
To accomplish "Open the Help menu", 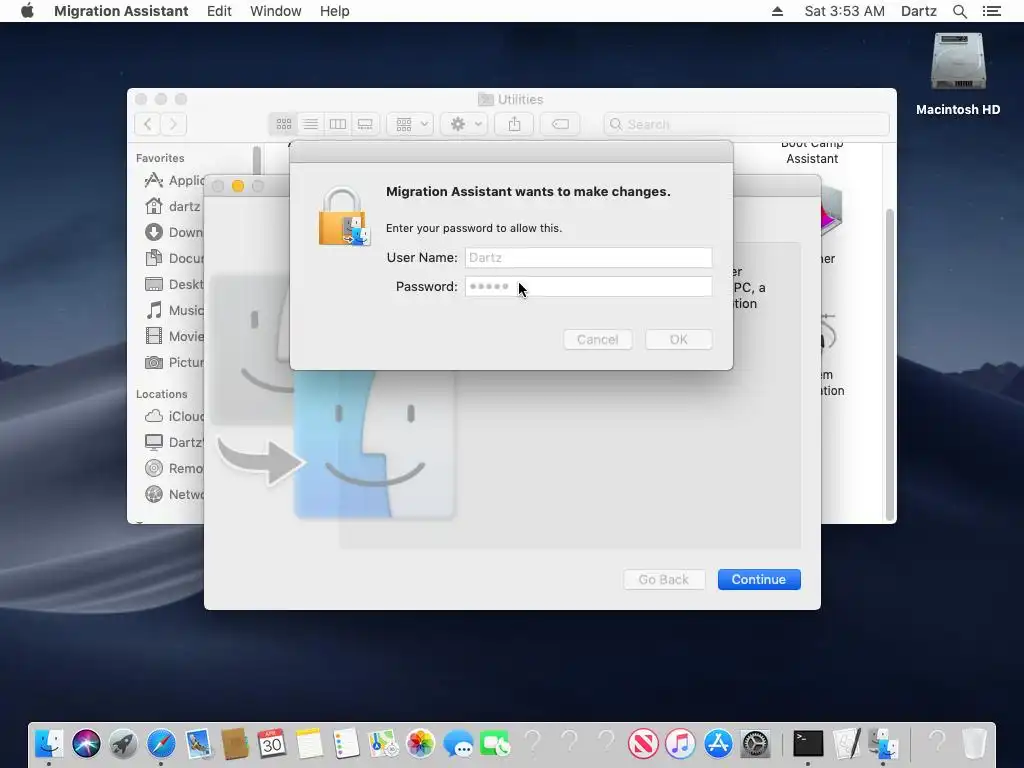I will (x=334, y=11).
